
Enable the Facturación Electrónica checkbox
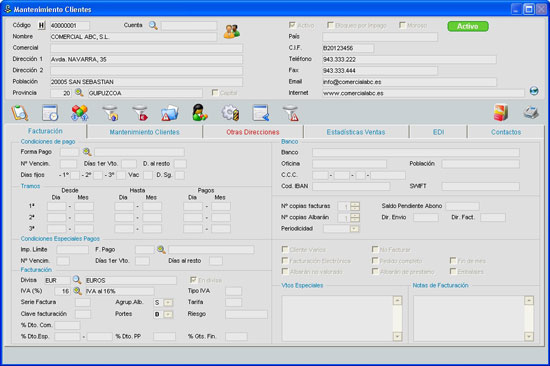pos(285,260)
